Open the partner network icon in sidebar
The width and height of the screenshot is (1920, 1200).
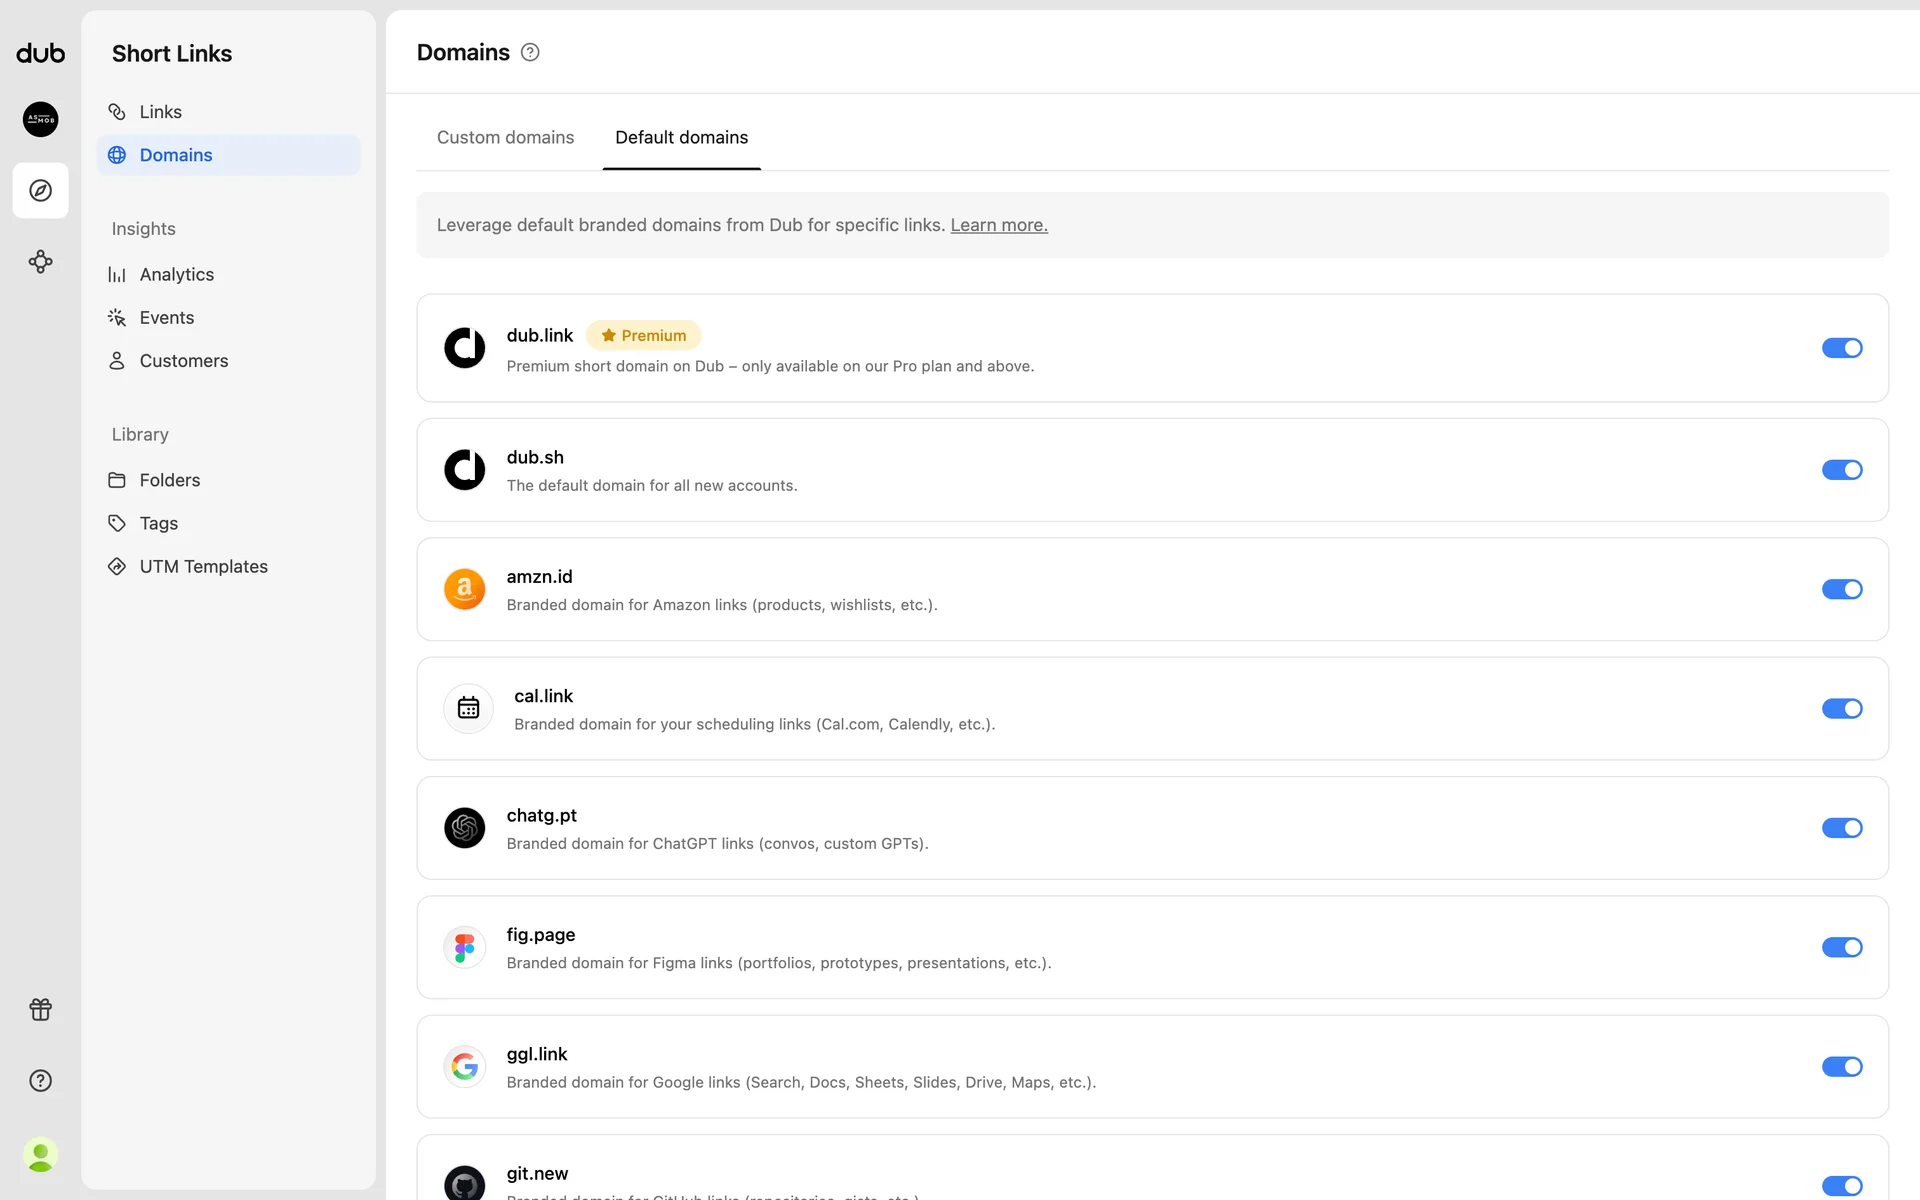(x=40, y=262)
